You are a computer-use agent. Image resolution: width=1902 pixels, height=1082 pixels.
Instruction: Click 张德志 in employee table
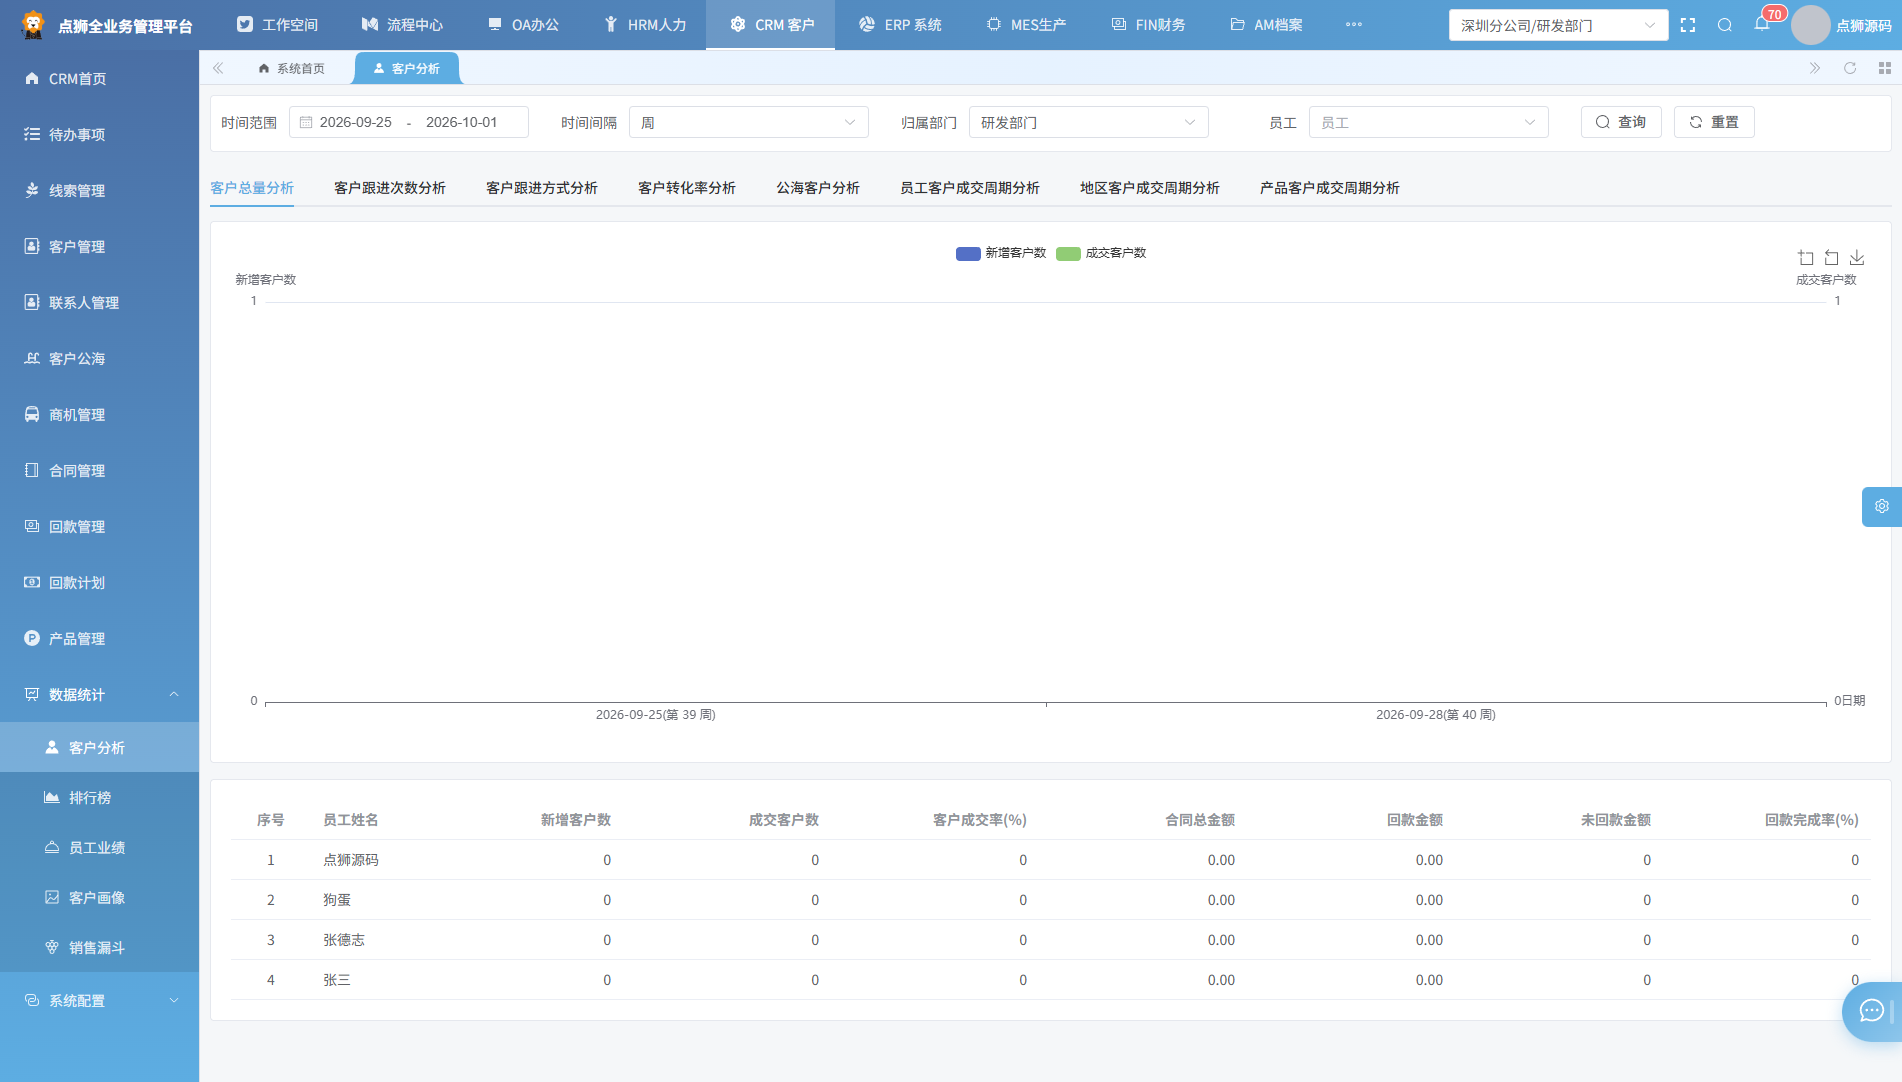tap(344, 940)
